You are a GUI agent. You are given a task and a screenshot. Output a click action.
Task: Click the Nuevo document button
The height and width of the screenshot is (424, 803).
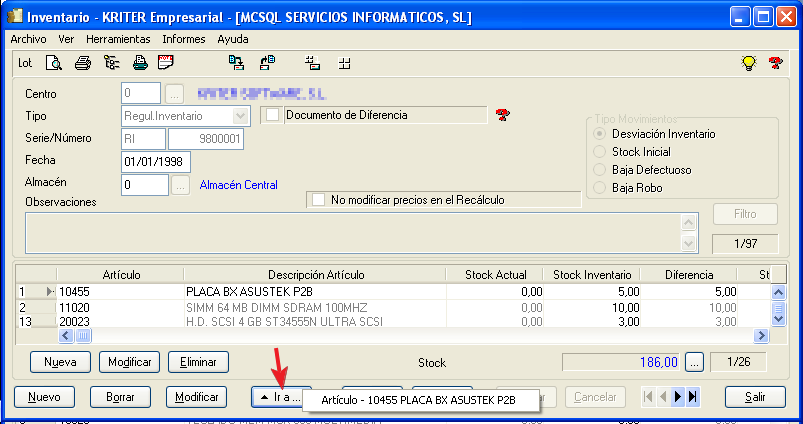coord(45,397)
